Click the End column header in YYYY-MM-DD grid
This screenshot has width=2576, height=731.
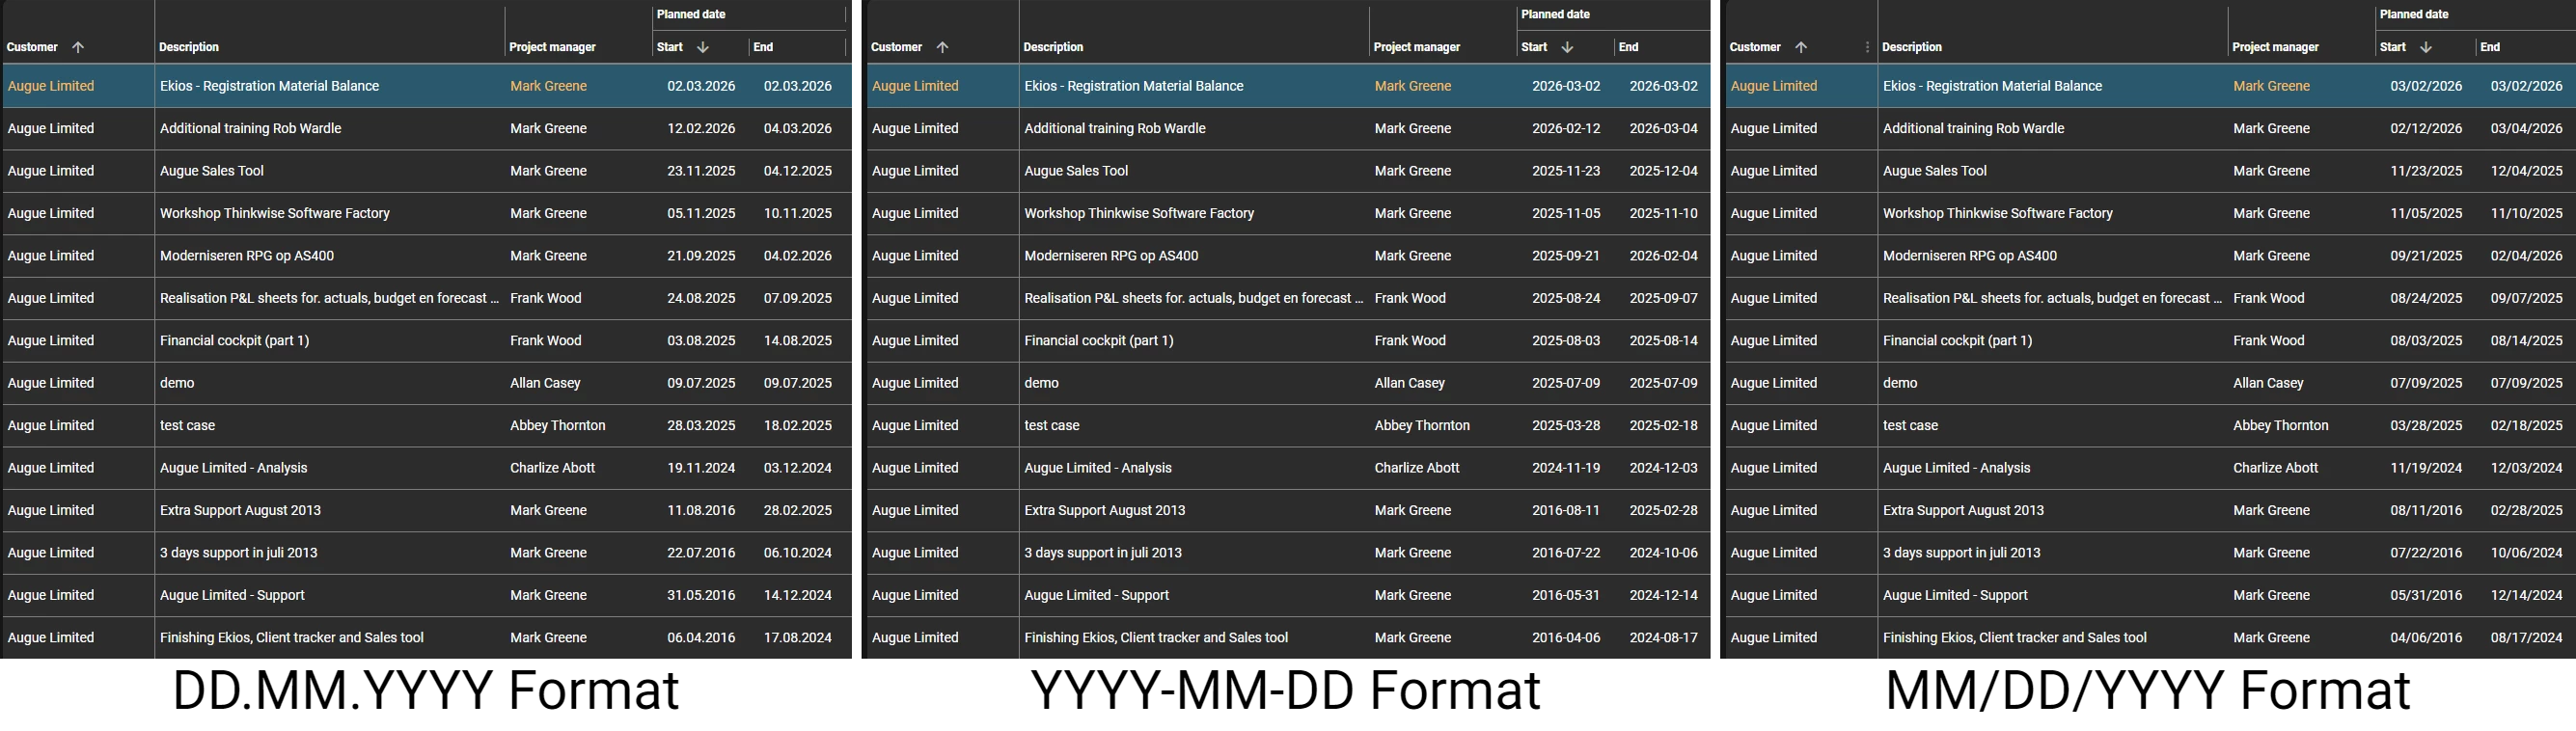[x=1628, y=47]
